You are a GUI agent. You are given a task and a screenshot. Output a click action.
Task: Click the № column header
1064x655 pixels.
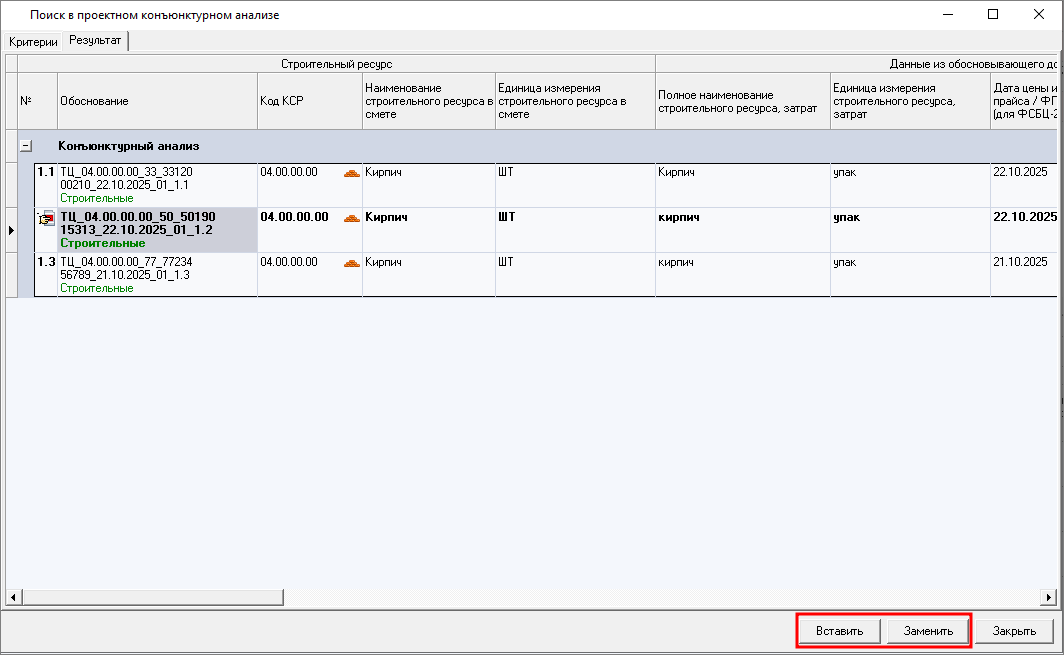[x=26, y=101]
